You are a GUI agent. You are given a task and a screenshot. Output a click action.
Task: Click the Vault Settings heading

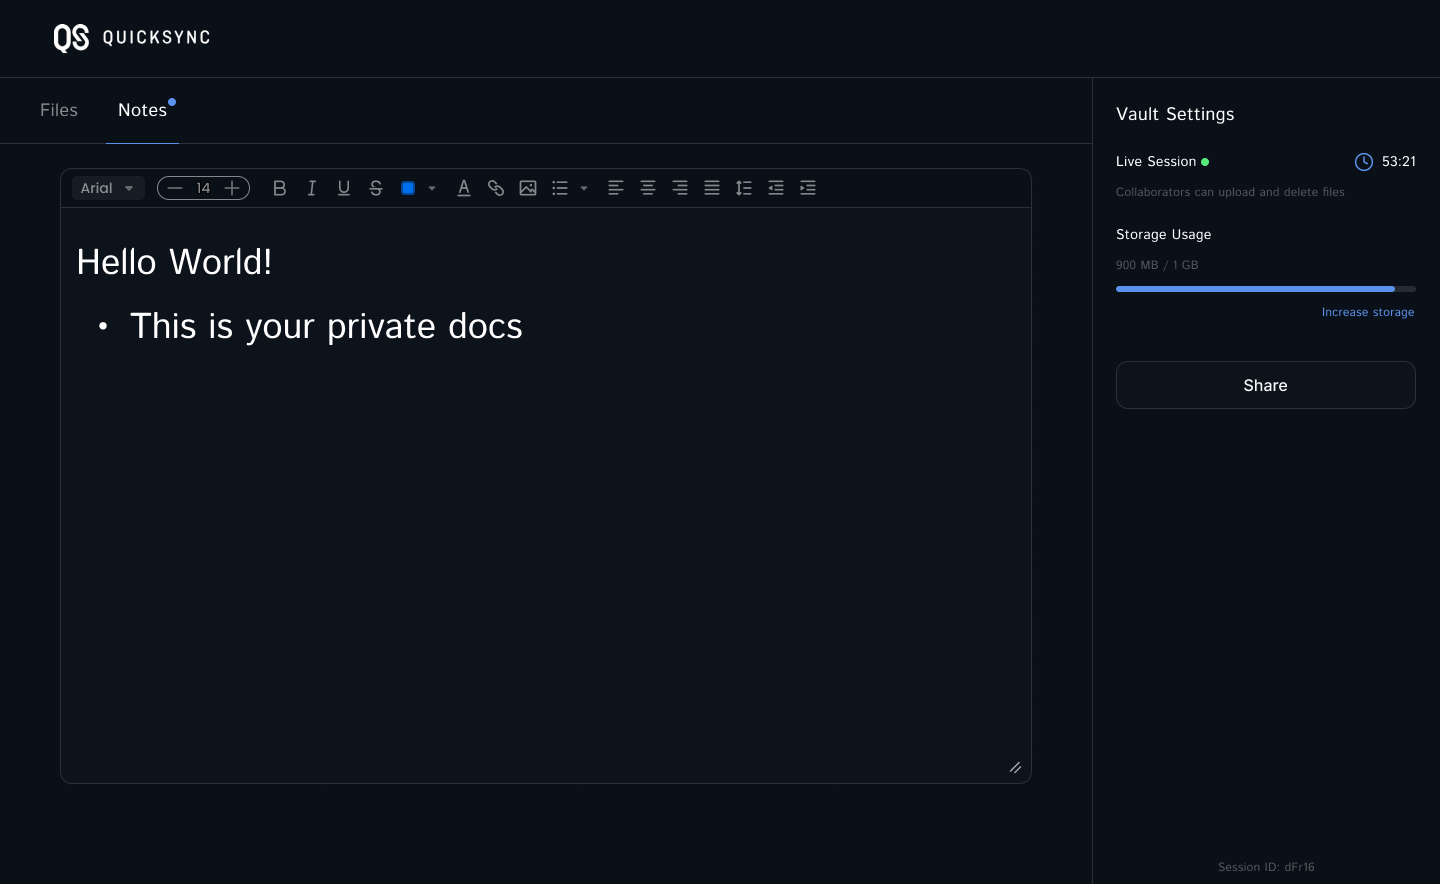[x=1175, y=114]
